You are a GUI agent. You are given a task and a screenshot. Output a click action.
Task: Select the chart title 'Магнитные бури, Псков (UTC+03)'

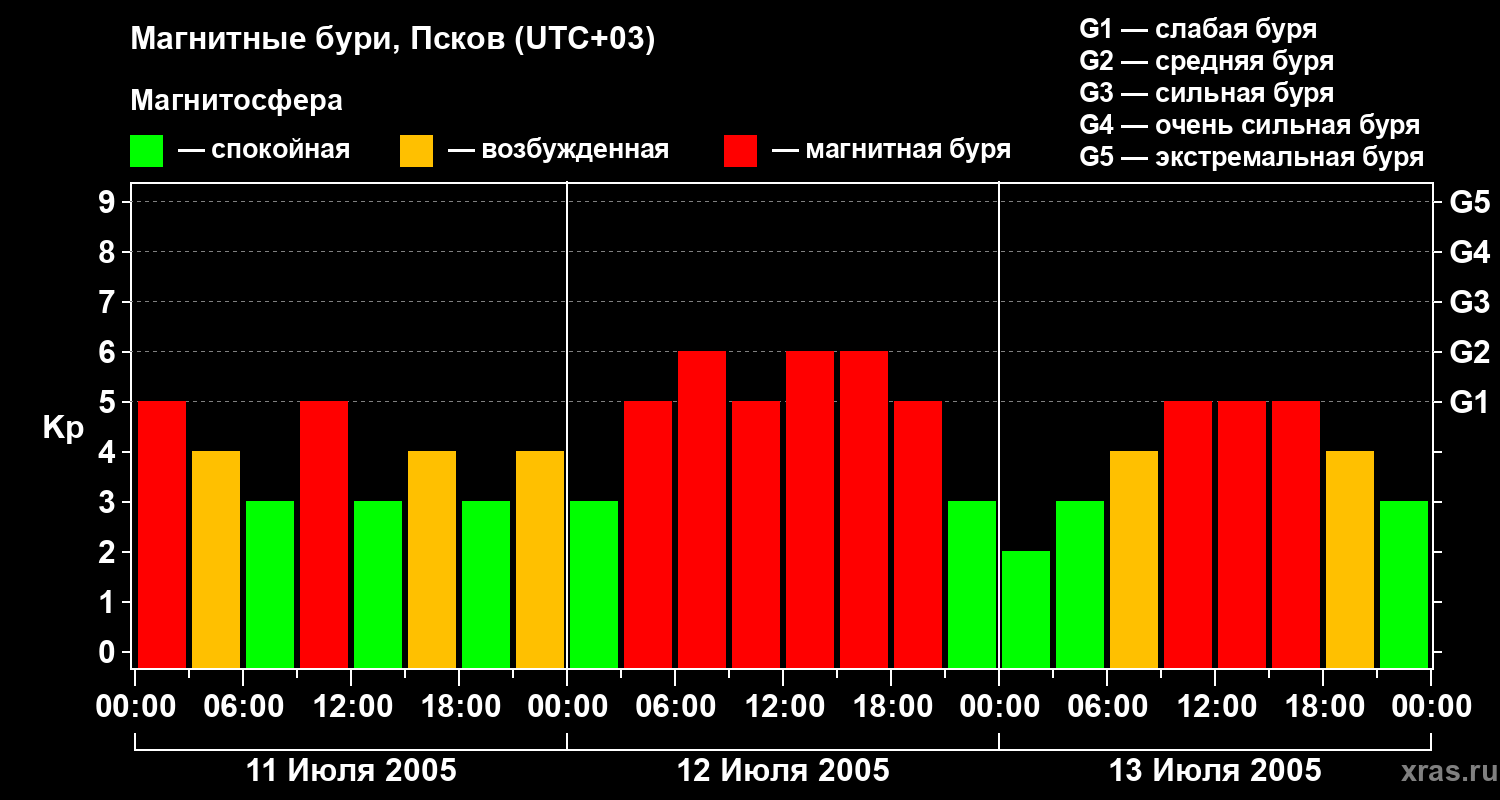point(393,40)
